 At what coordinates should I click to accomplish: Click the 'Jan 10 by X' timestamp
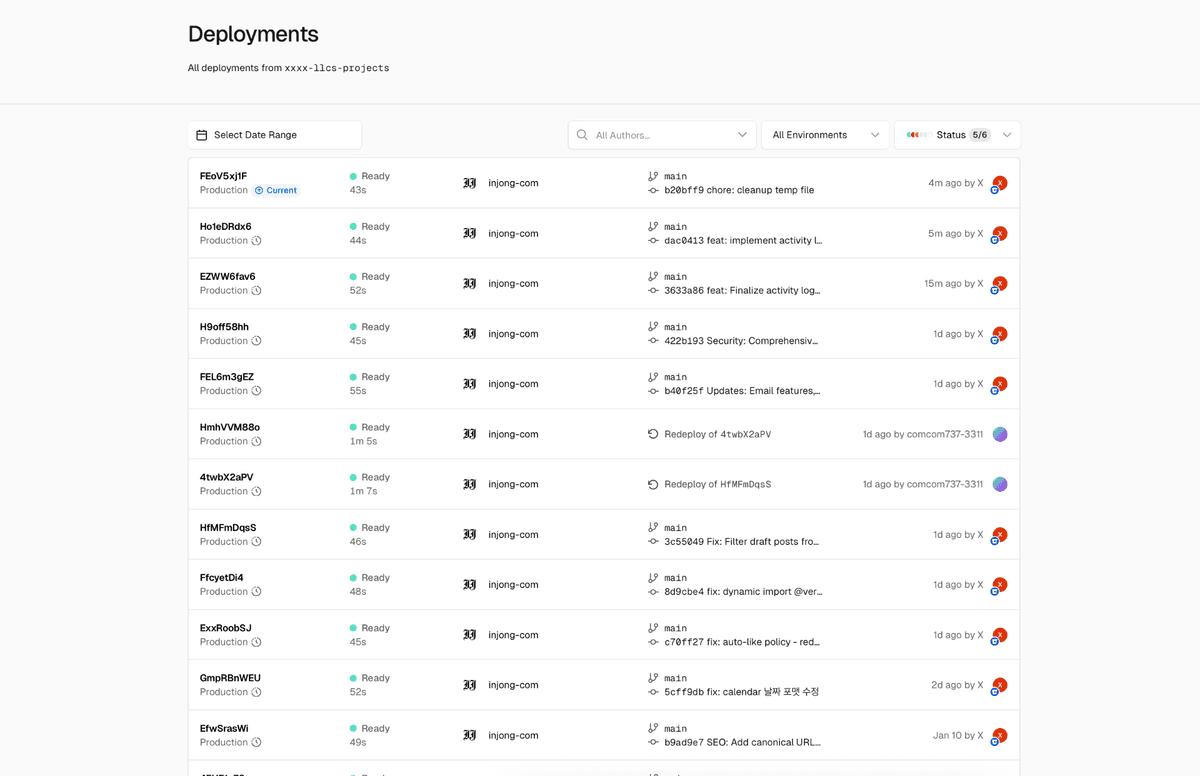point(958,735)
